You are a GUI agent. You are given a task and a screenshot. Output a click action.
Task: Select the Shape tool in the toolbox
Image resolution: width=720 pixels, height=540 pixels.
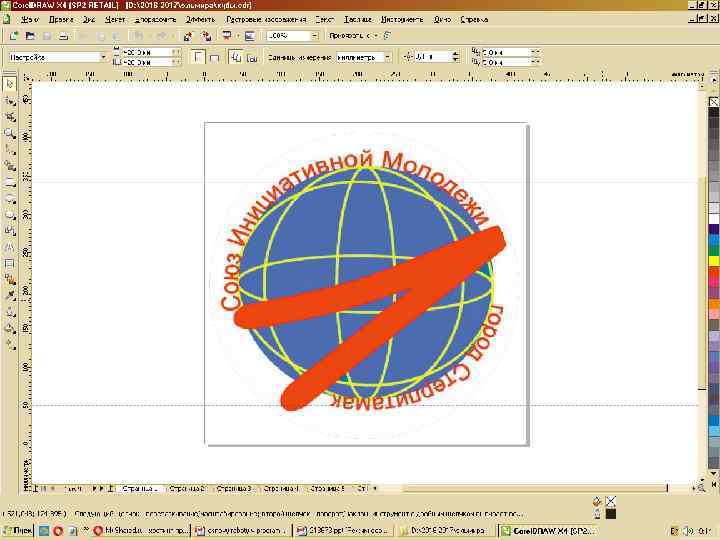click(10, 101)
